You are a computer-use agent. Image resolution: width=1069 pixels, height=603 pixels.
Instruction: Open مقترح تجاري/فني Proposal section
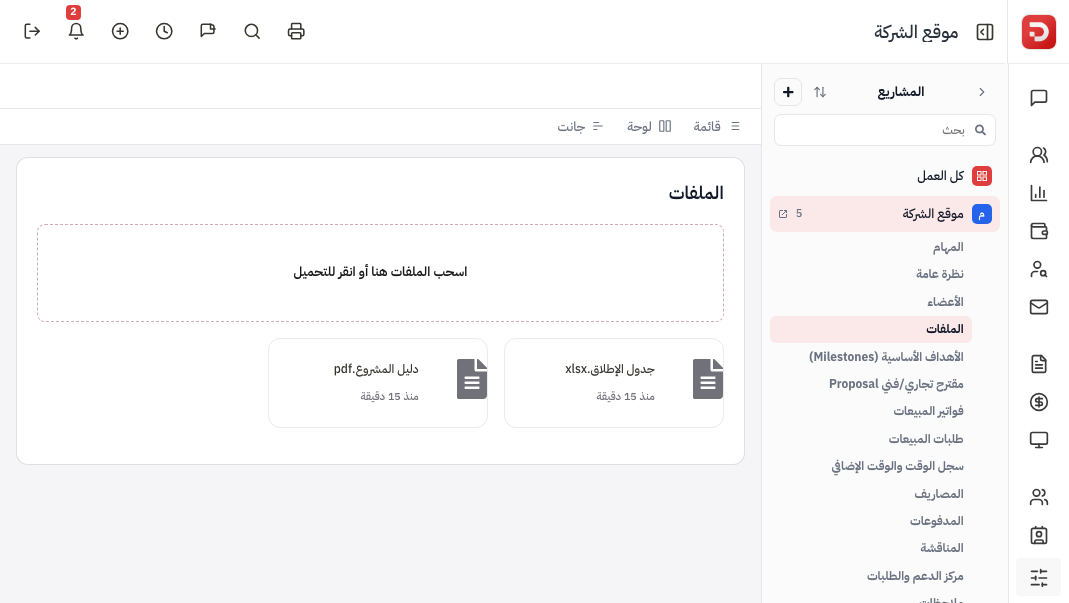pos(896,384)
